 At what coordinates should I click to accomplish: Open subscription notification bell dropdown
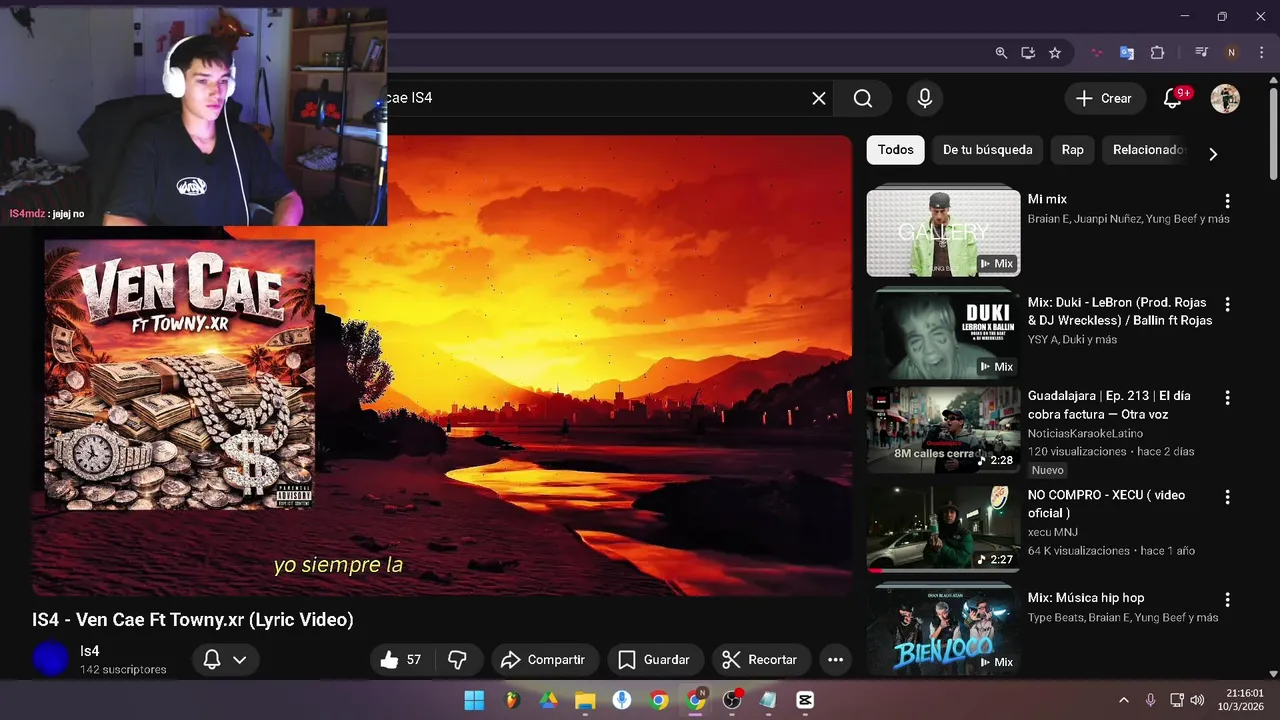pos(225,660)
